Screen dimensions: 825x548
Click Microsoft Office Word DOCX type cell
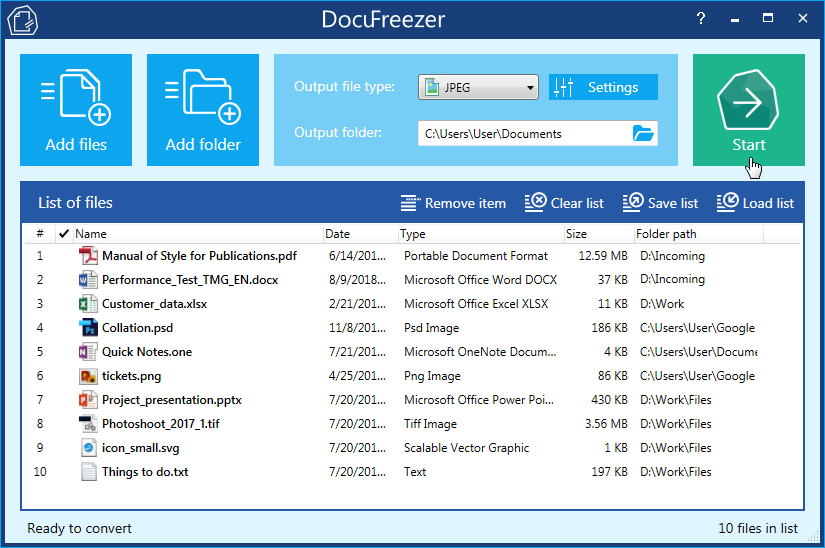(480, 280)
